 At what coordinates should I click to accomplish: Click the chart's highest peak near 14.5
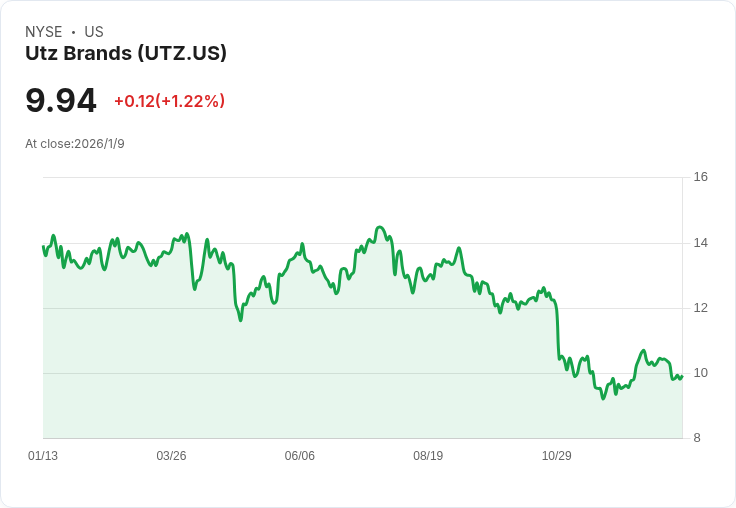[x=380, y=227]
